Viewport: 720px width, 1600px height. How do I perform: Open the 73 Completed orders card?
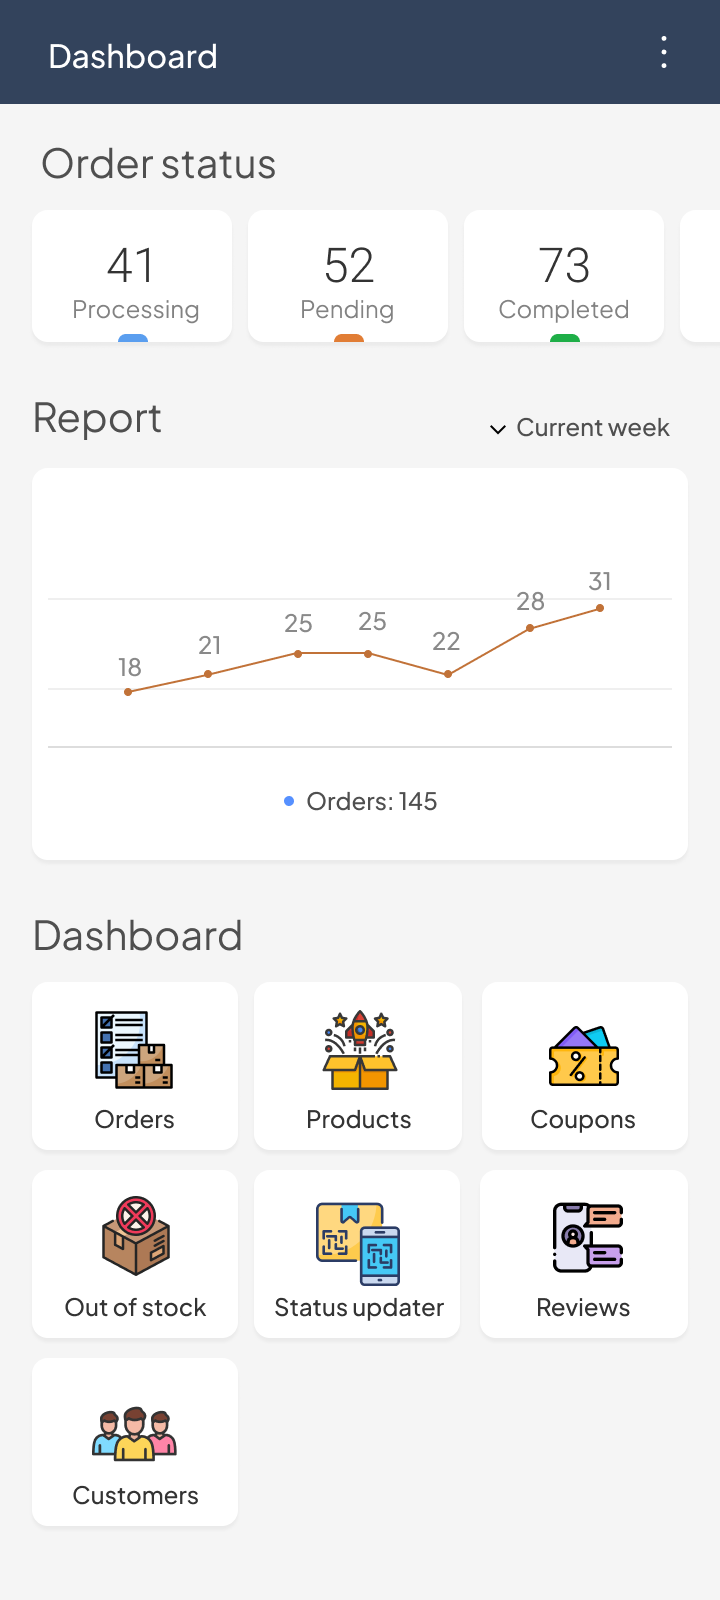pos(564,276)
